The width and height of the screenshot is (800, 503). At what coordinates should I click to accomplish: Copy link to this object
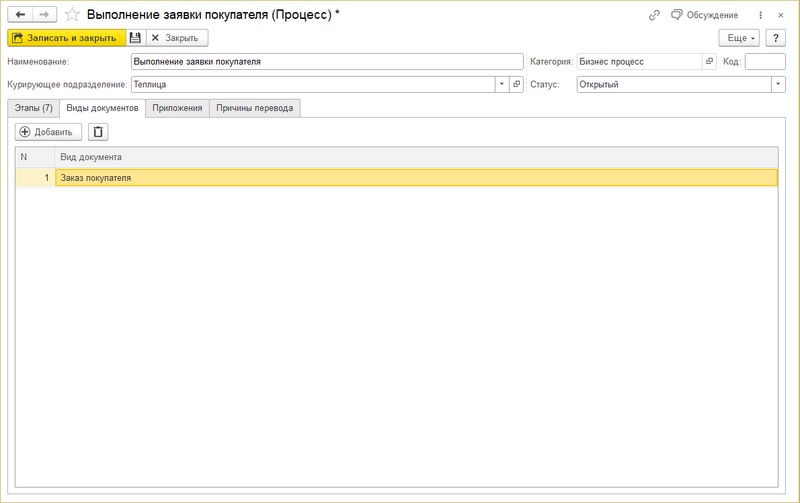click(x=654, y=15)
